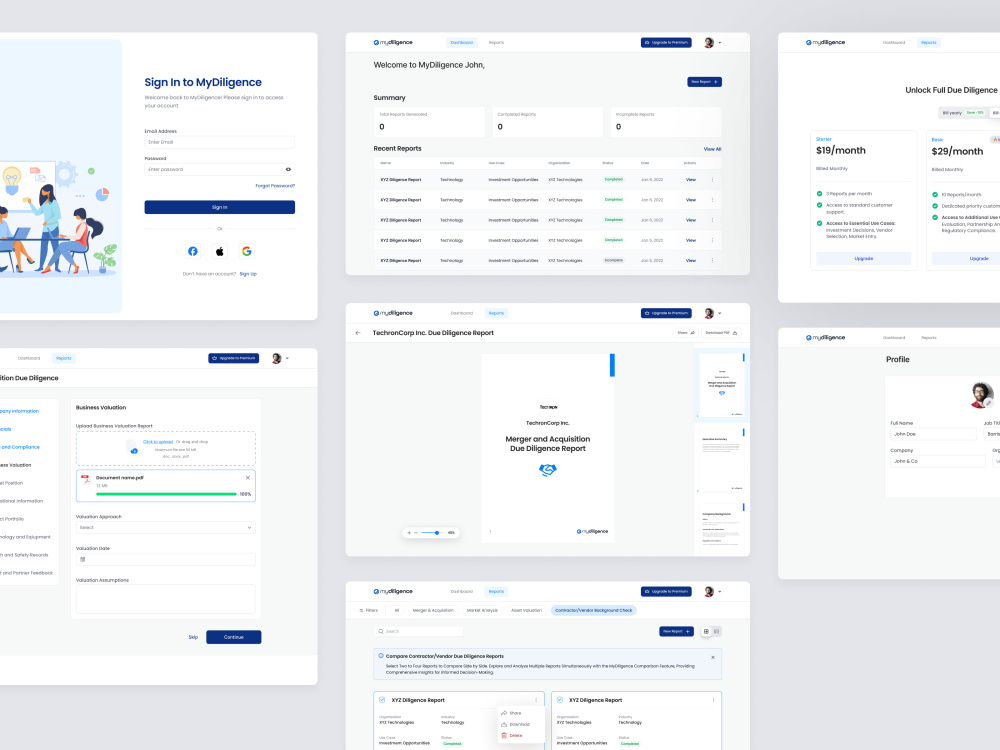The image size is (1000, 750).
Task: Sign in with the Facebook icon
Action: pos(193,251)
